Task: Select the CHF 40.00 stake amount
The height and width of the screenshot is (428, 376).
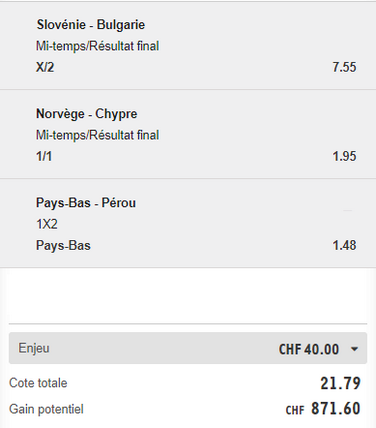Action: coord(309,349)
